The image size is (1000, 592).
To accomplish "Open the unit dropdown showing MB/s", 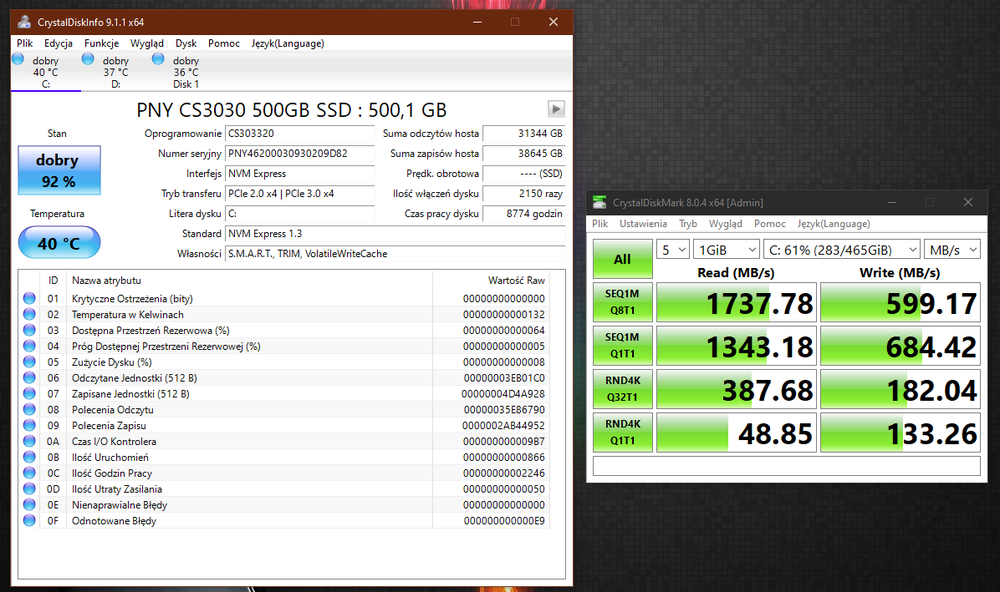I will tap(952, 249).
